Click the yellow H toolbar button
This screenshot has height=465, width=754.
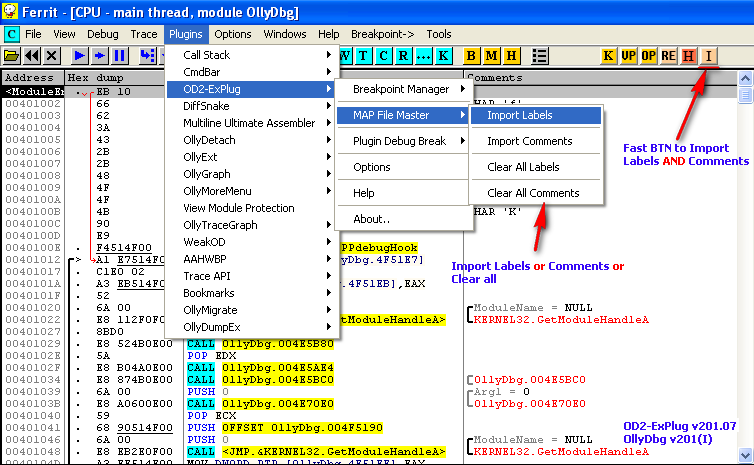(x=511, y=56)
